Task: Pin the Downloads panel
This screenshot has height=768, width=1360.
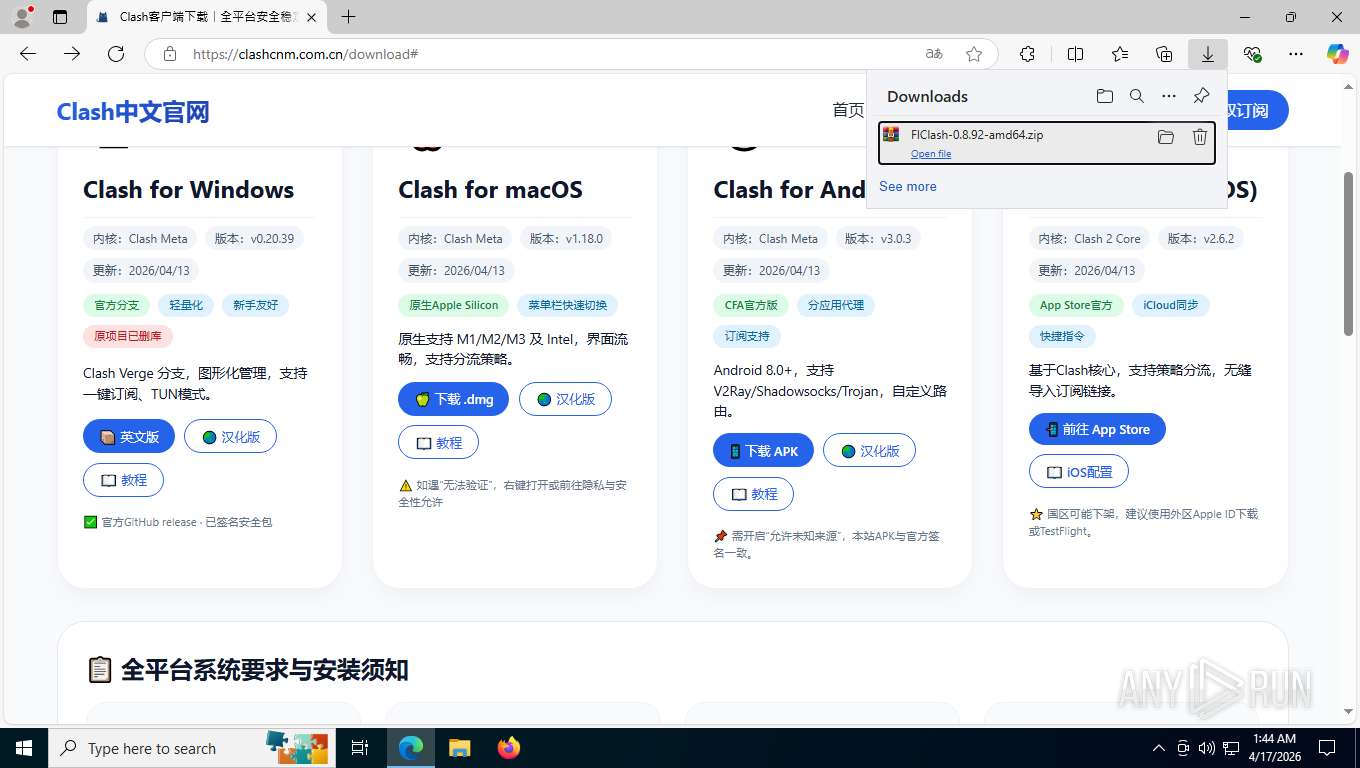Action: click(x=1201, y=96)
